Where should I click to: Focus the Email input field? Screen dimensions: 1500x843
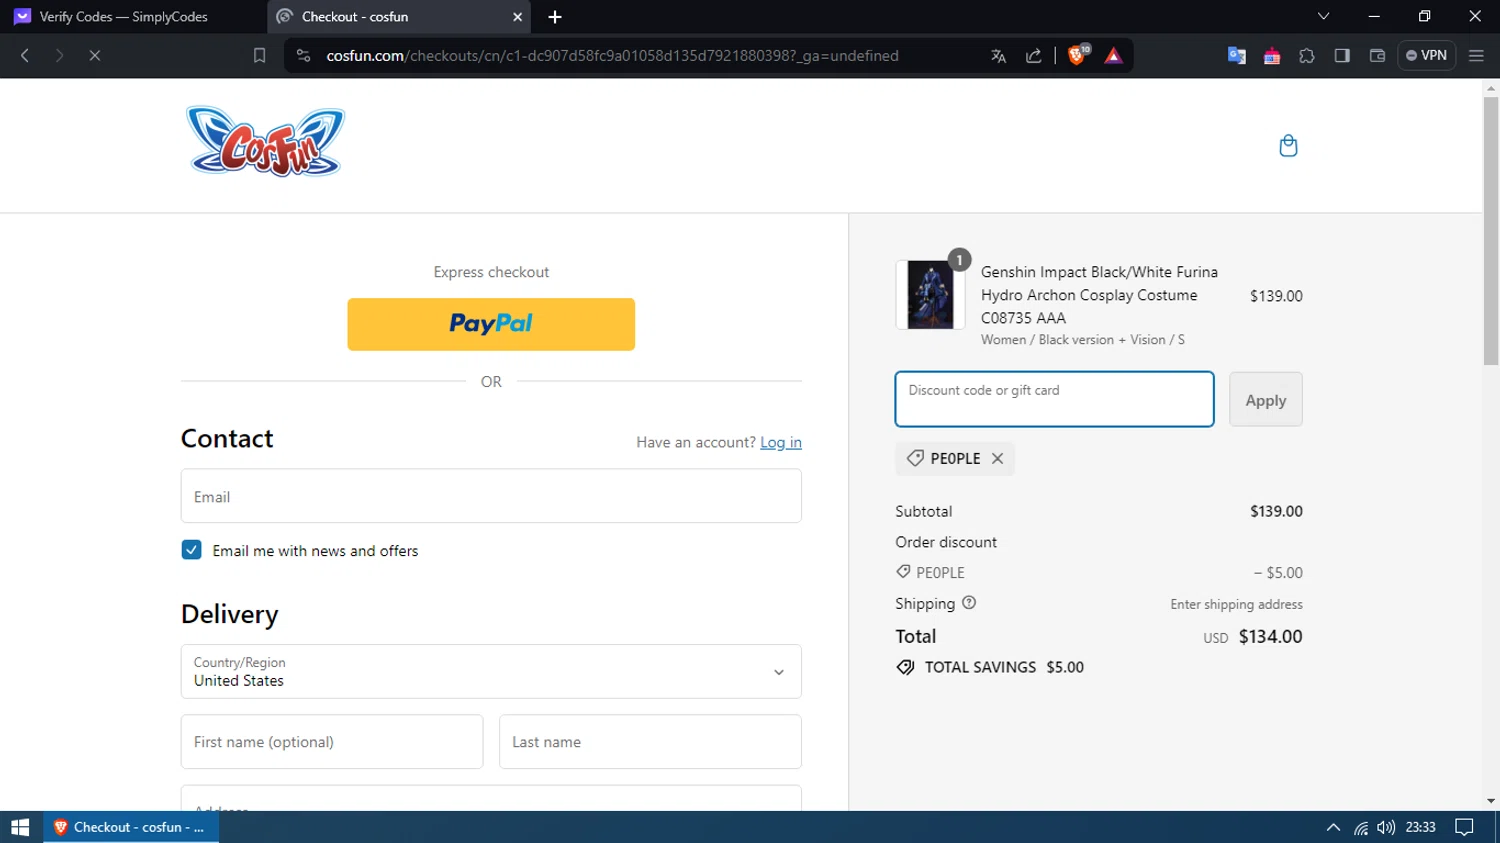coord(491,496)
